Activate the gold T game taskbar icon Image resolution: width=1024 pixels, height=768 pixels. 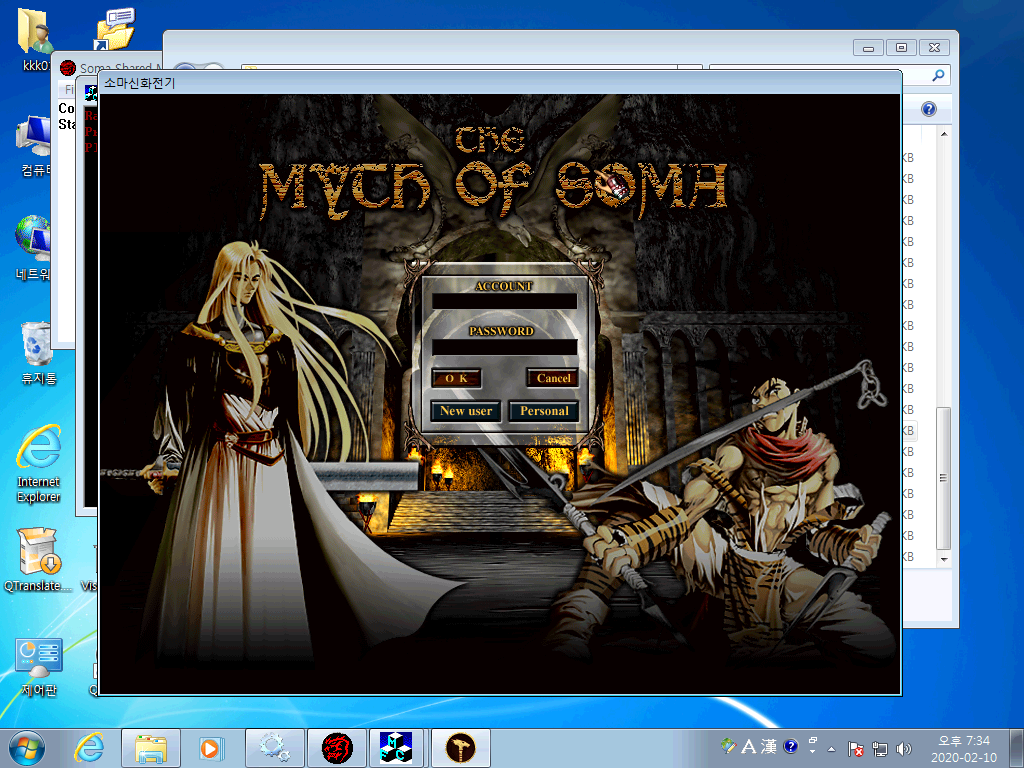tap(461, 747)
